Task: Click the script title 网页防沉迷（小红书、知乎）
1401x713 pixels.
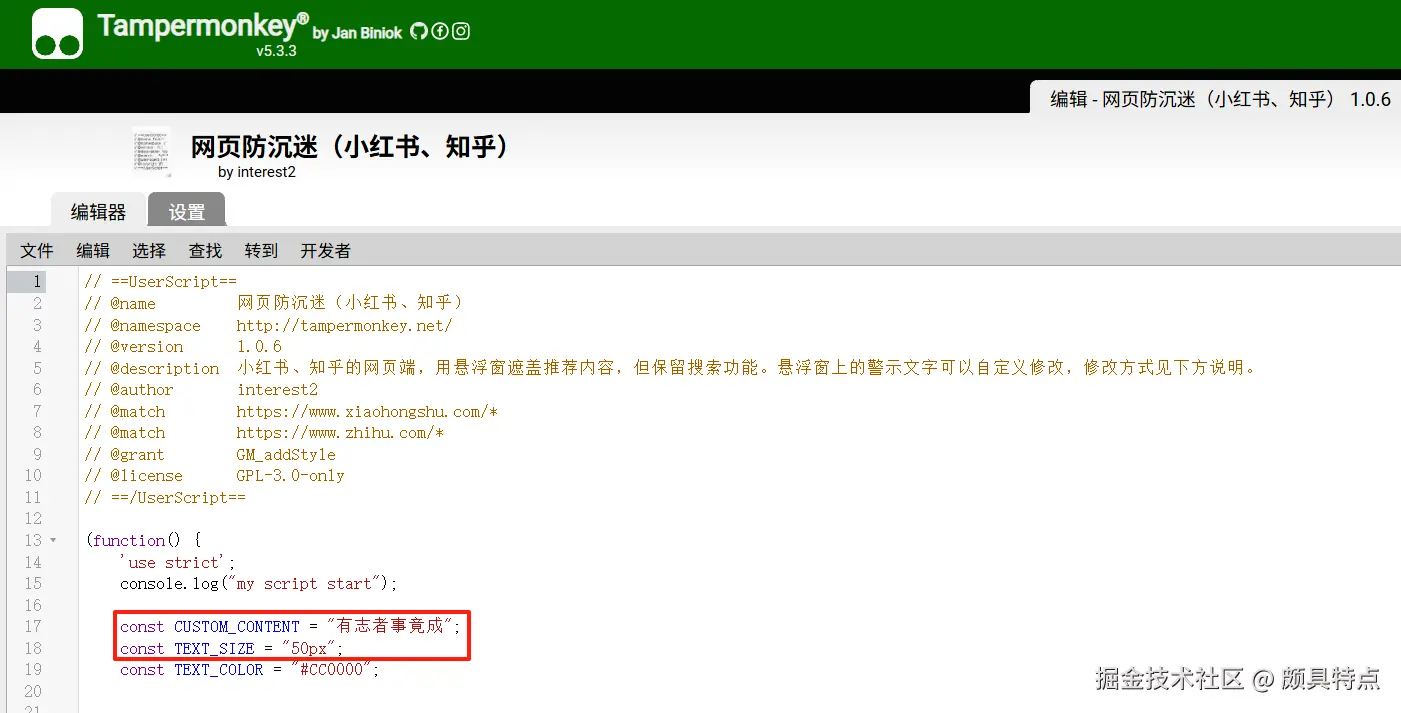Action: [350, 147]
